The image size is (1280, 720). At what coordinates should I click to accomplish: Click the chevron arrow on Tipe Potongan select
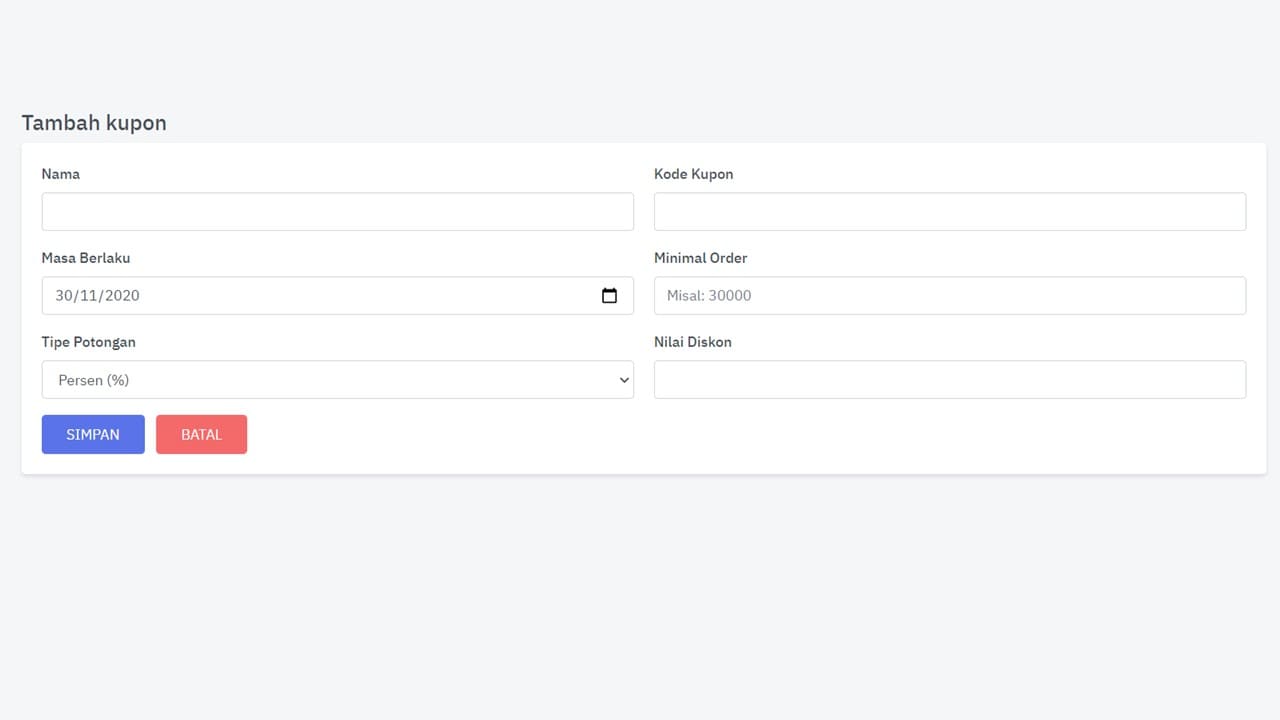624,380
